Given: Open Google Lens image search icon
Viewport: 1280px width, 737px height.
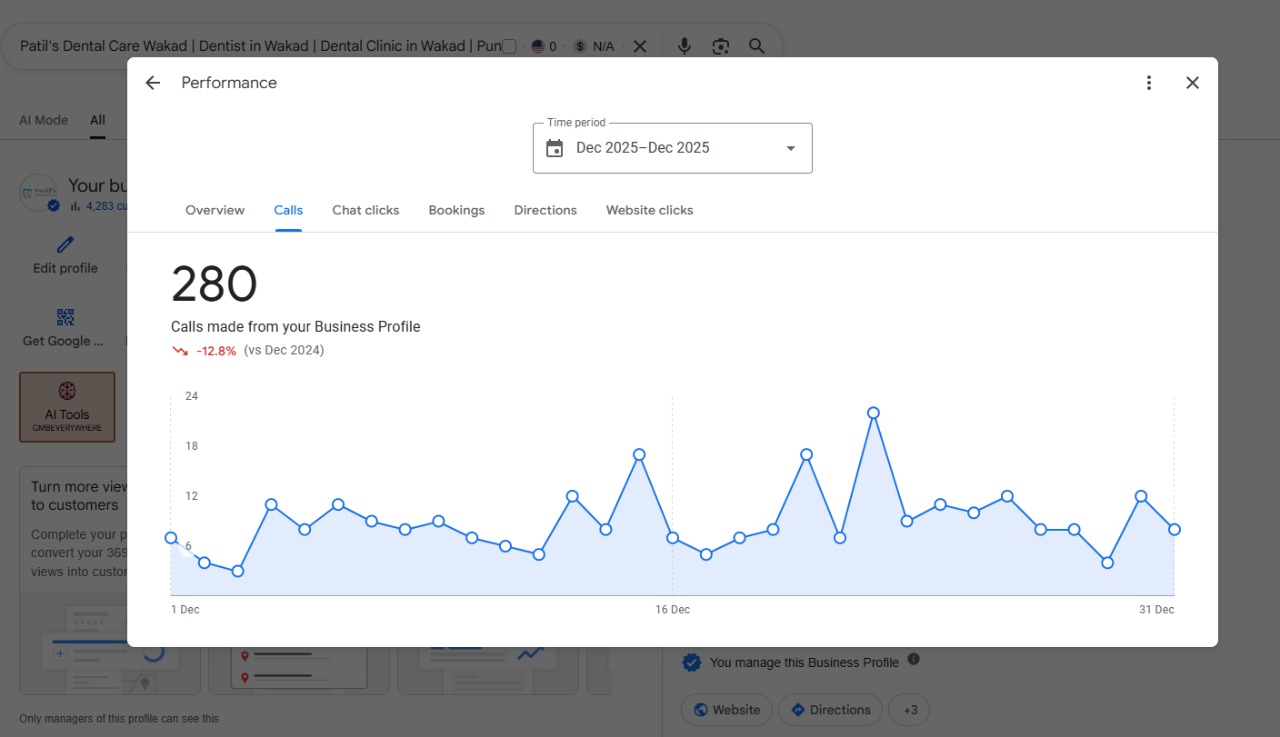Looking at the screenshot, I should 720,46.
